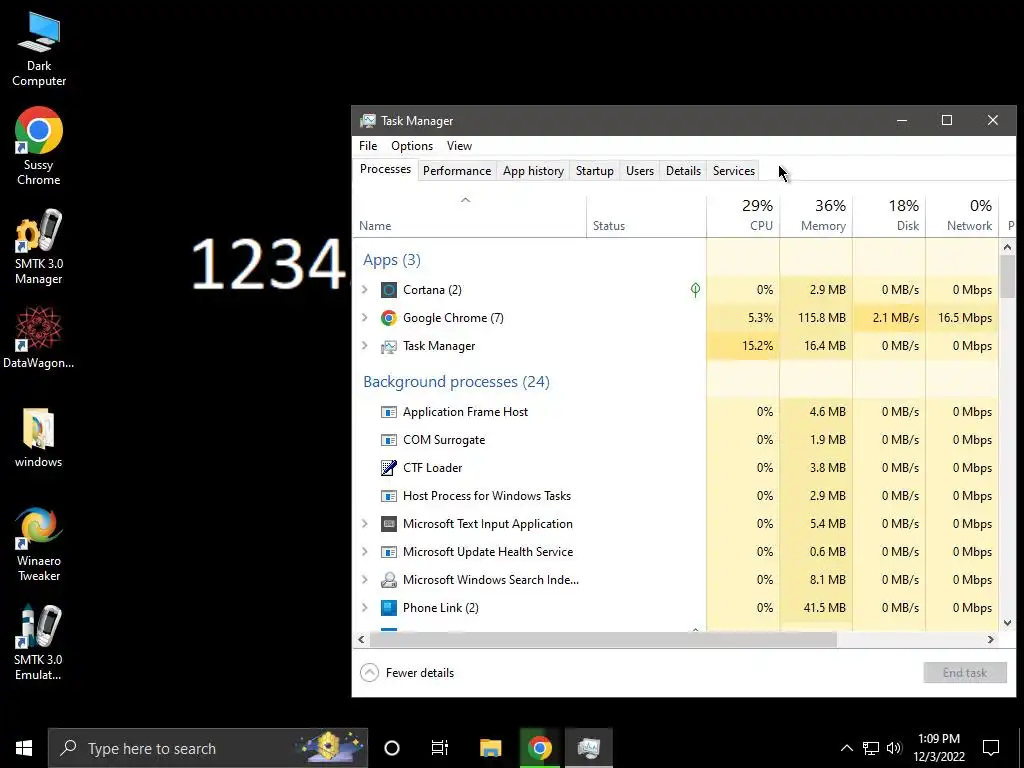Image resolution: width=1024 pixels, height=768 pixels.
Task: Click the taskbar search box
Action: pyautogui.click(x=208, y=748)
